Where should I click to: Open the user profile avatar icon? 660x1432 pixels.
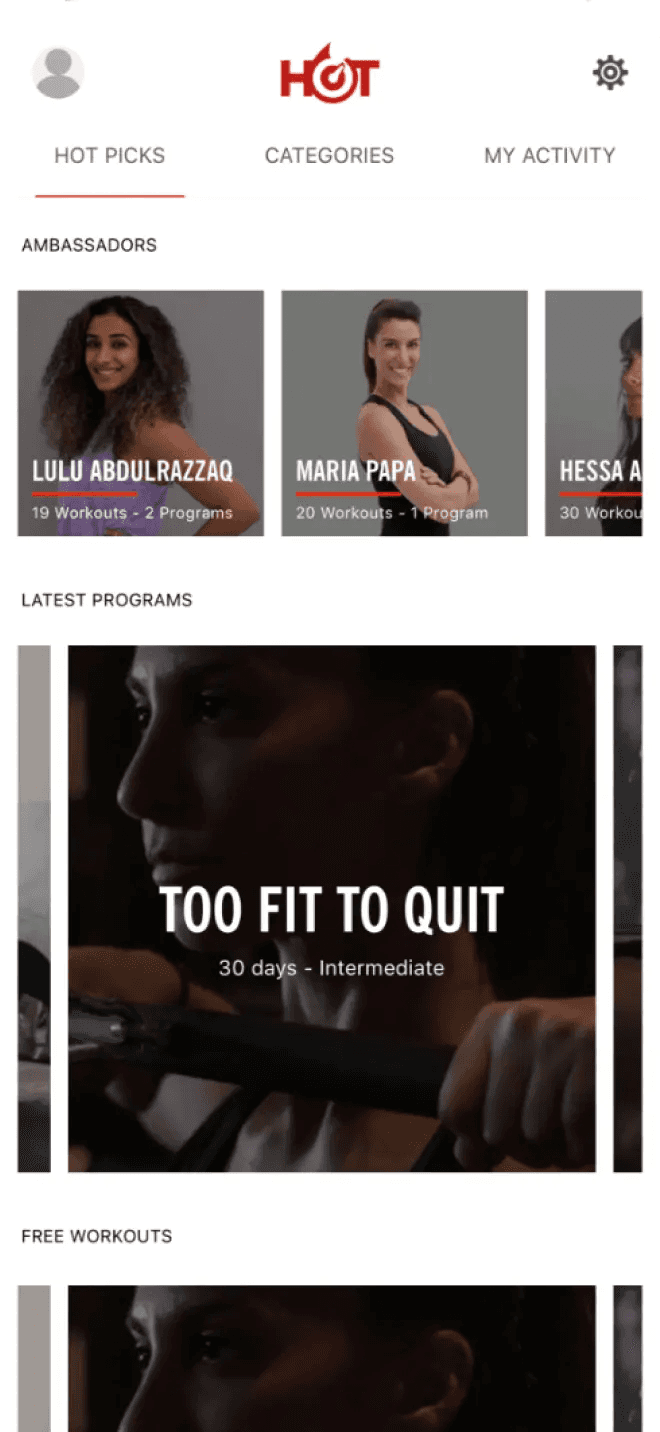point(58,73)
